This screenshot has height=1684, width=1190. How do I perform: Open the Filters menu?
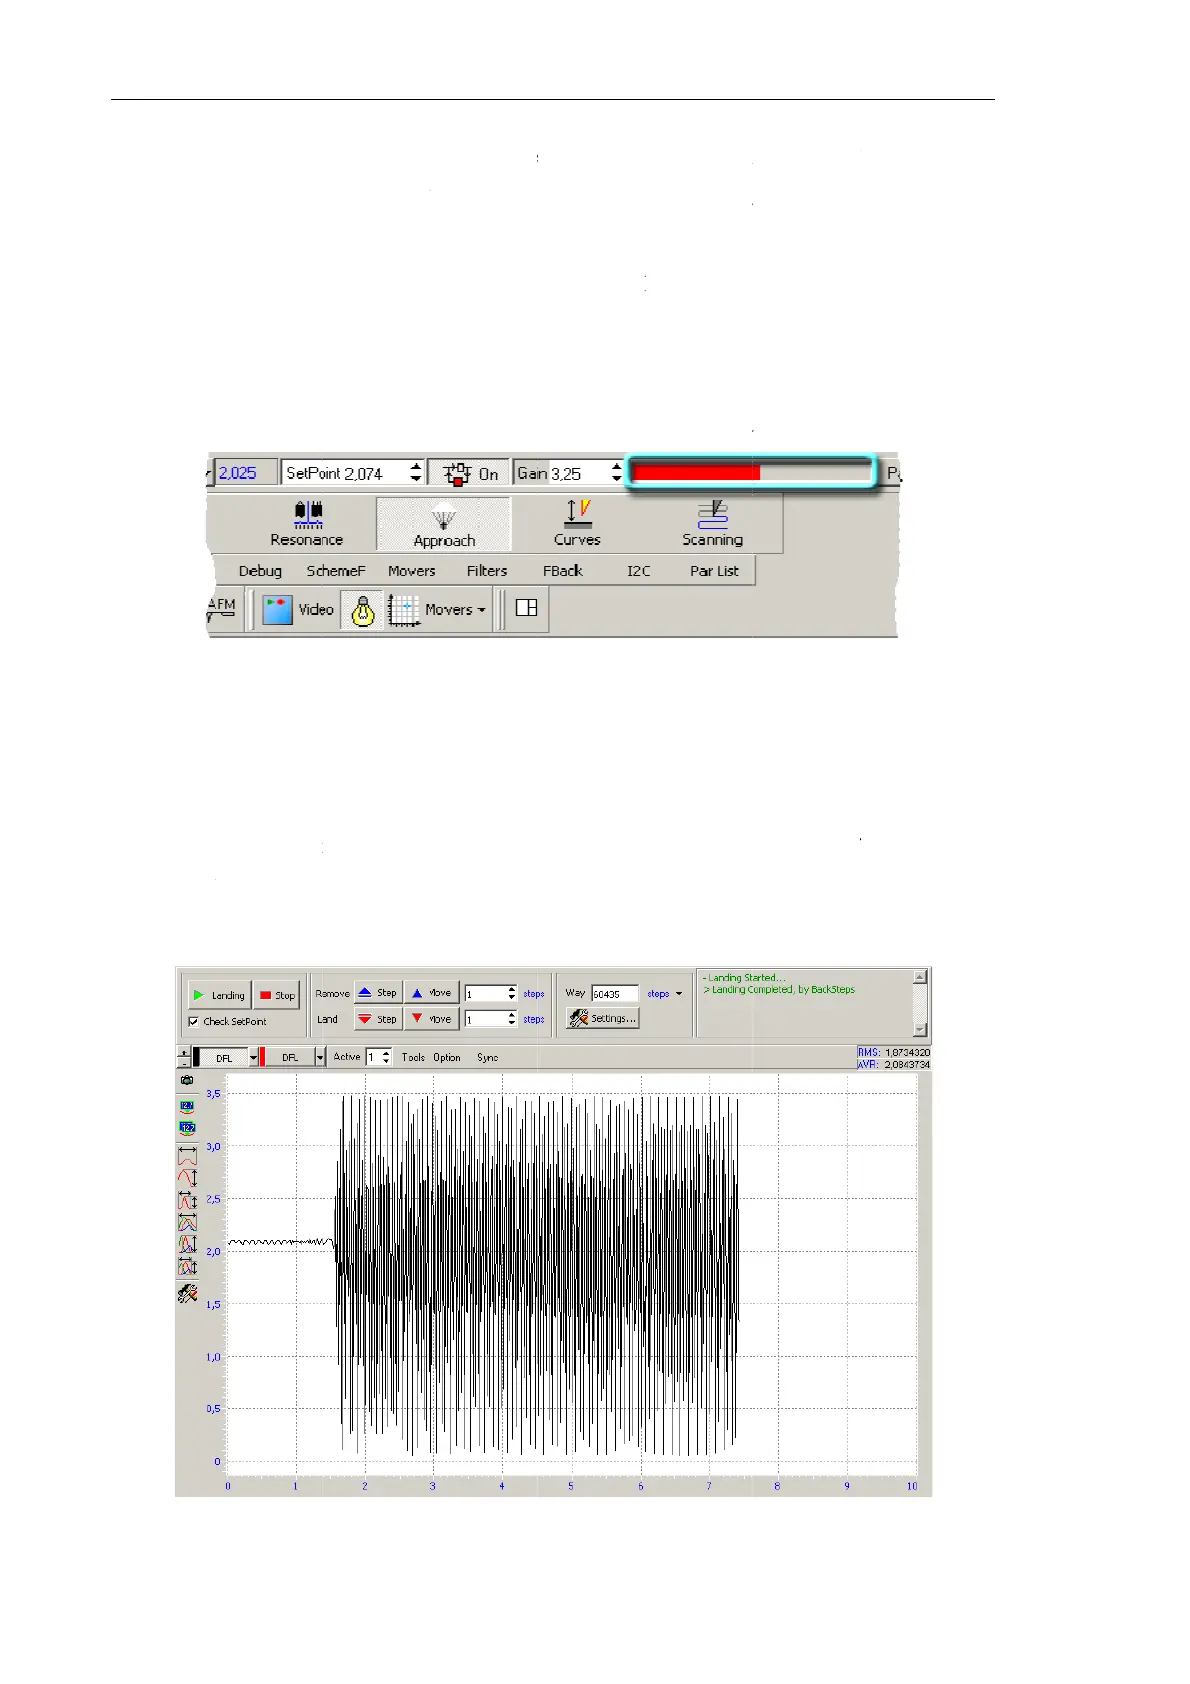click(x=487, y=571)
